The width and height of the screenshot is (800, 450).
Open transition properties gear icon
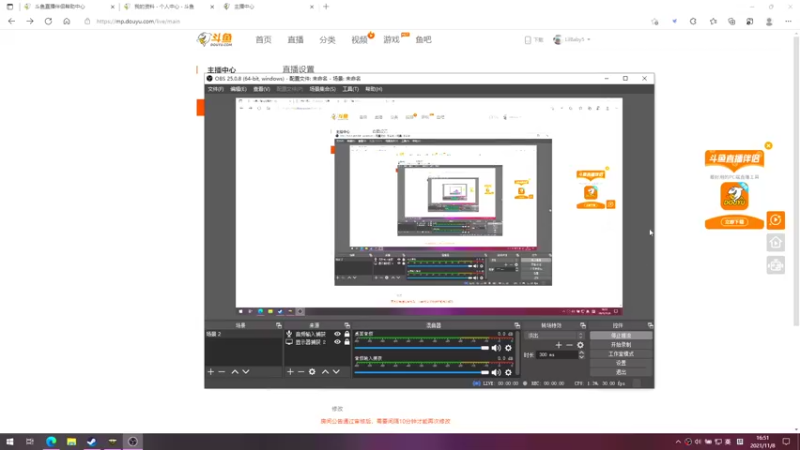(x=580, y=345)
